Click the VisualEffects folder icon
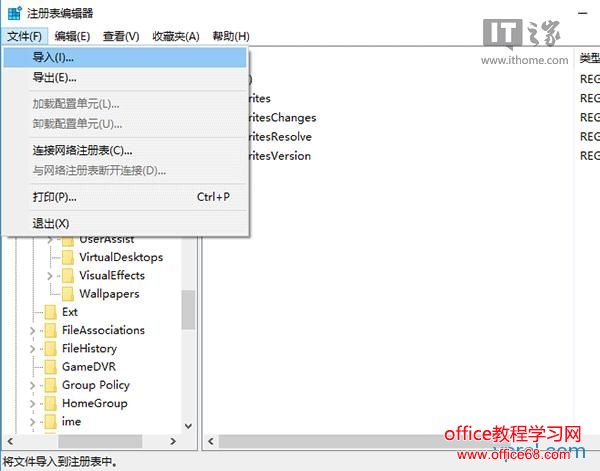The height and width of the screenshot is (471, 600). click(x=68, y=275)
